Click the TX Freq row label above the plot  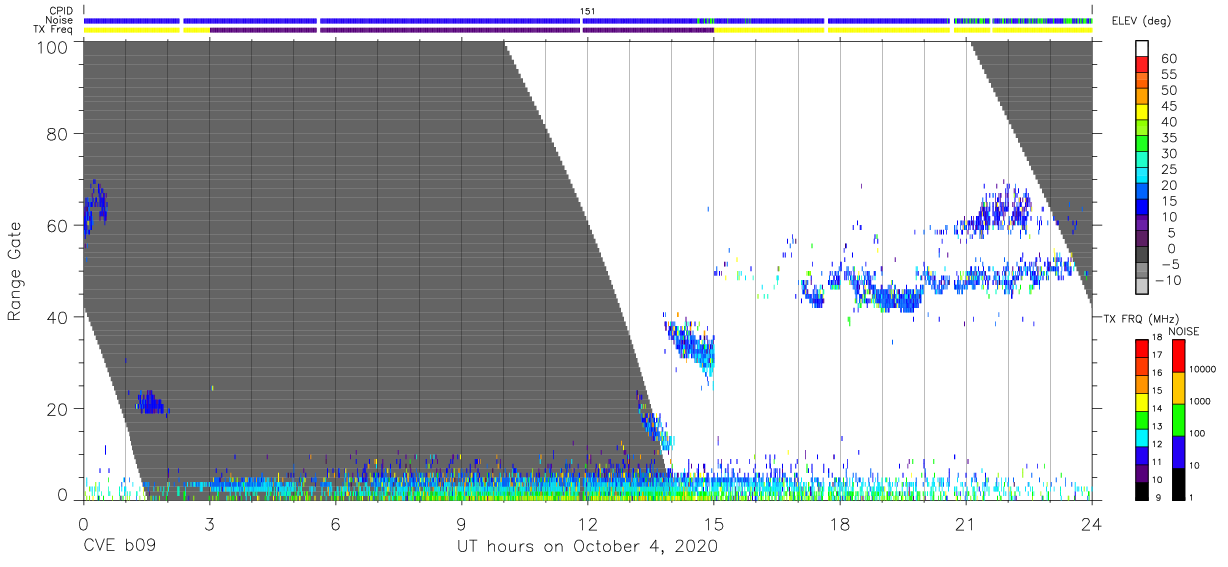53,29
